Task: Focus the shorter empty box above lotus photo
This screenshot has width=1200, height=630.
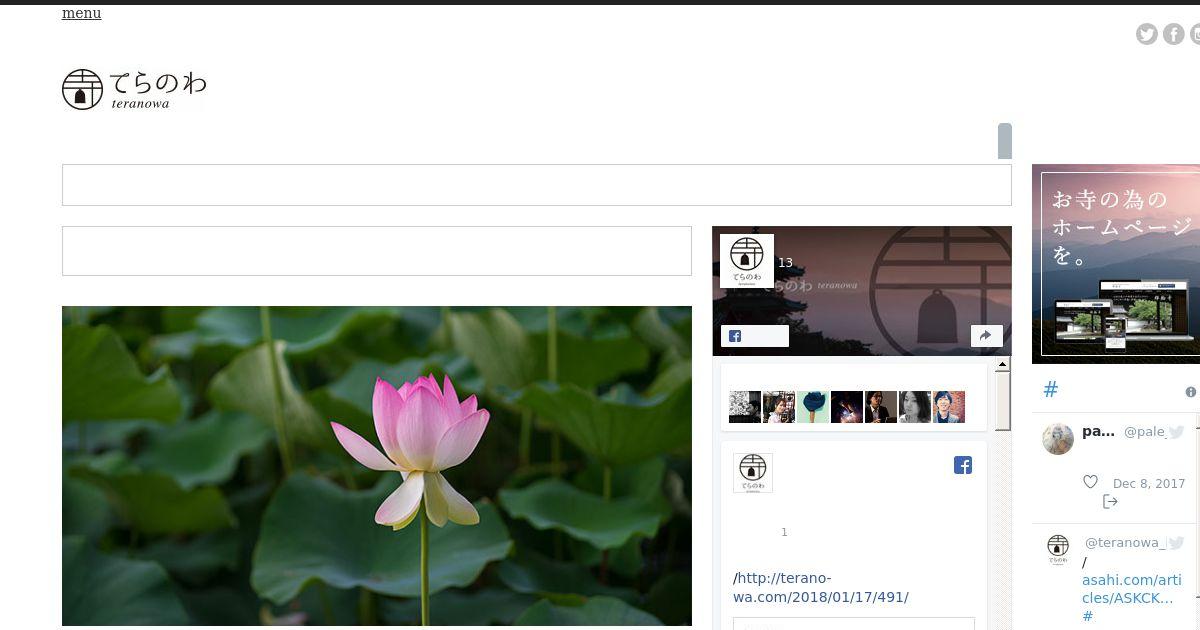Action: 377,251
